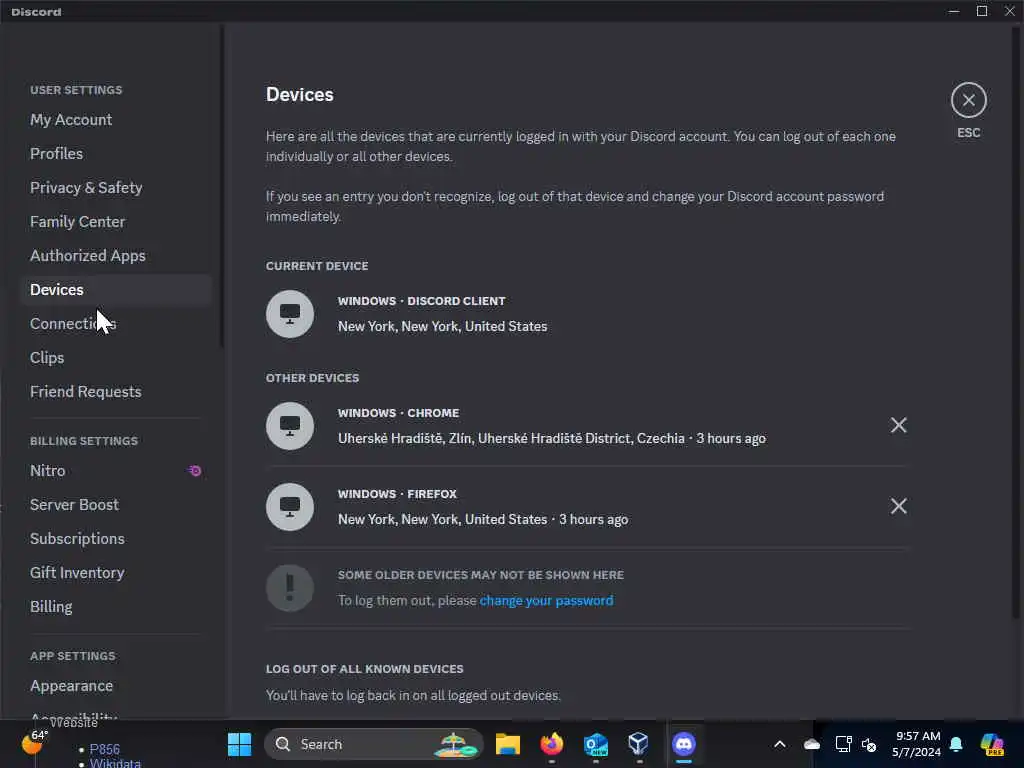Log out the Windows Chrome device
The image size is (1024, 768).
pos(899,425)
